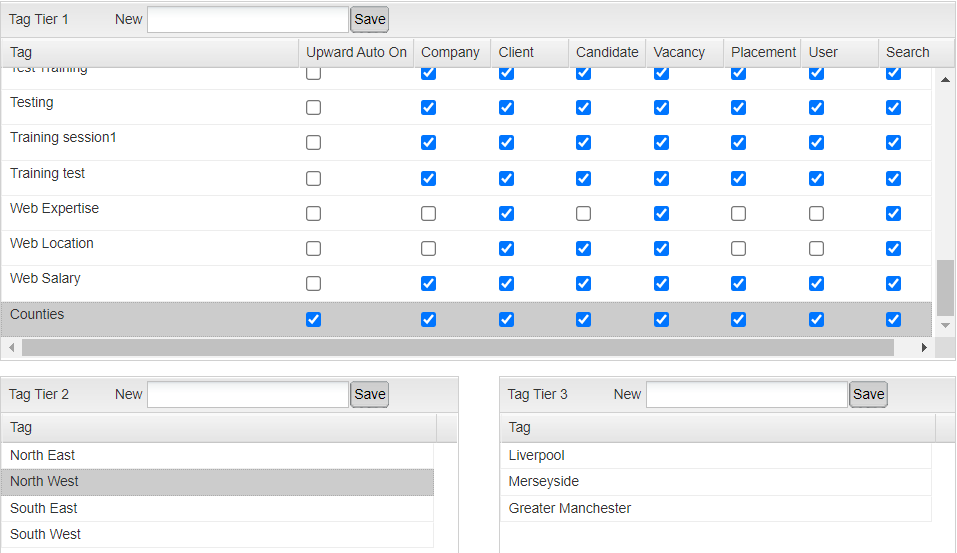Focus the Tag Tier 3 New input field
957x553 pixels.
click(x=747, y=394)
